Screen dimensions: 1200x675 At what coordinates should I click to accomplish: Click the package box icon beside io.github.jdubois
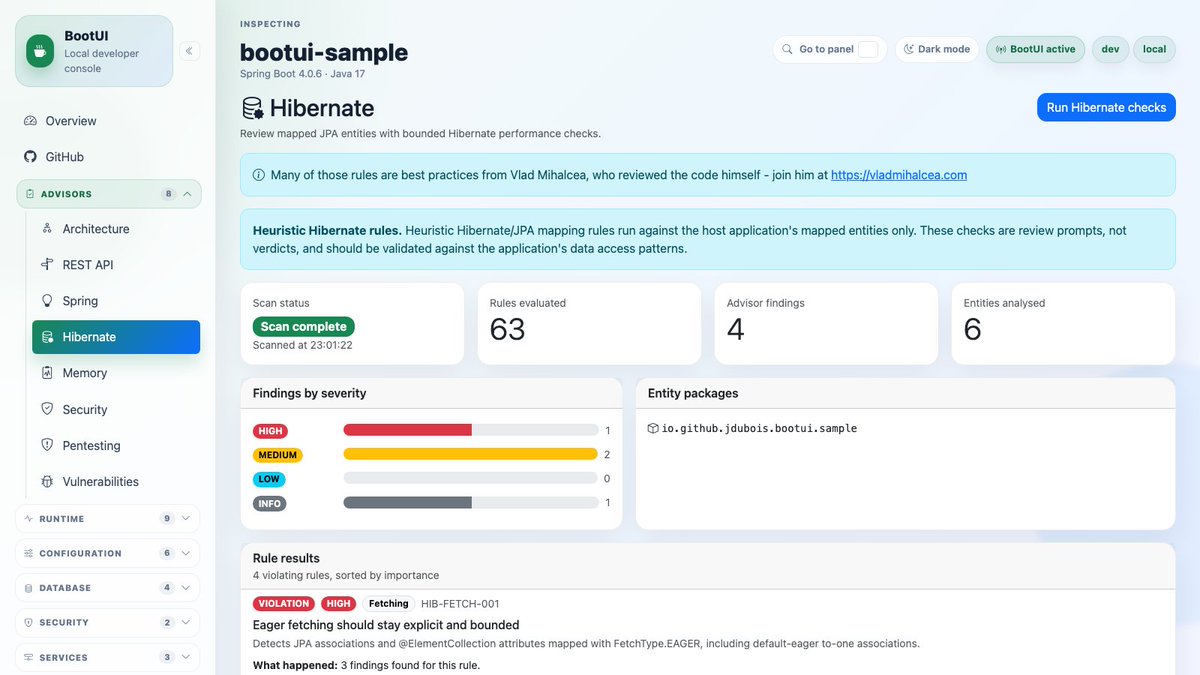(653, 428)
